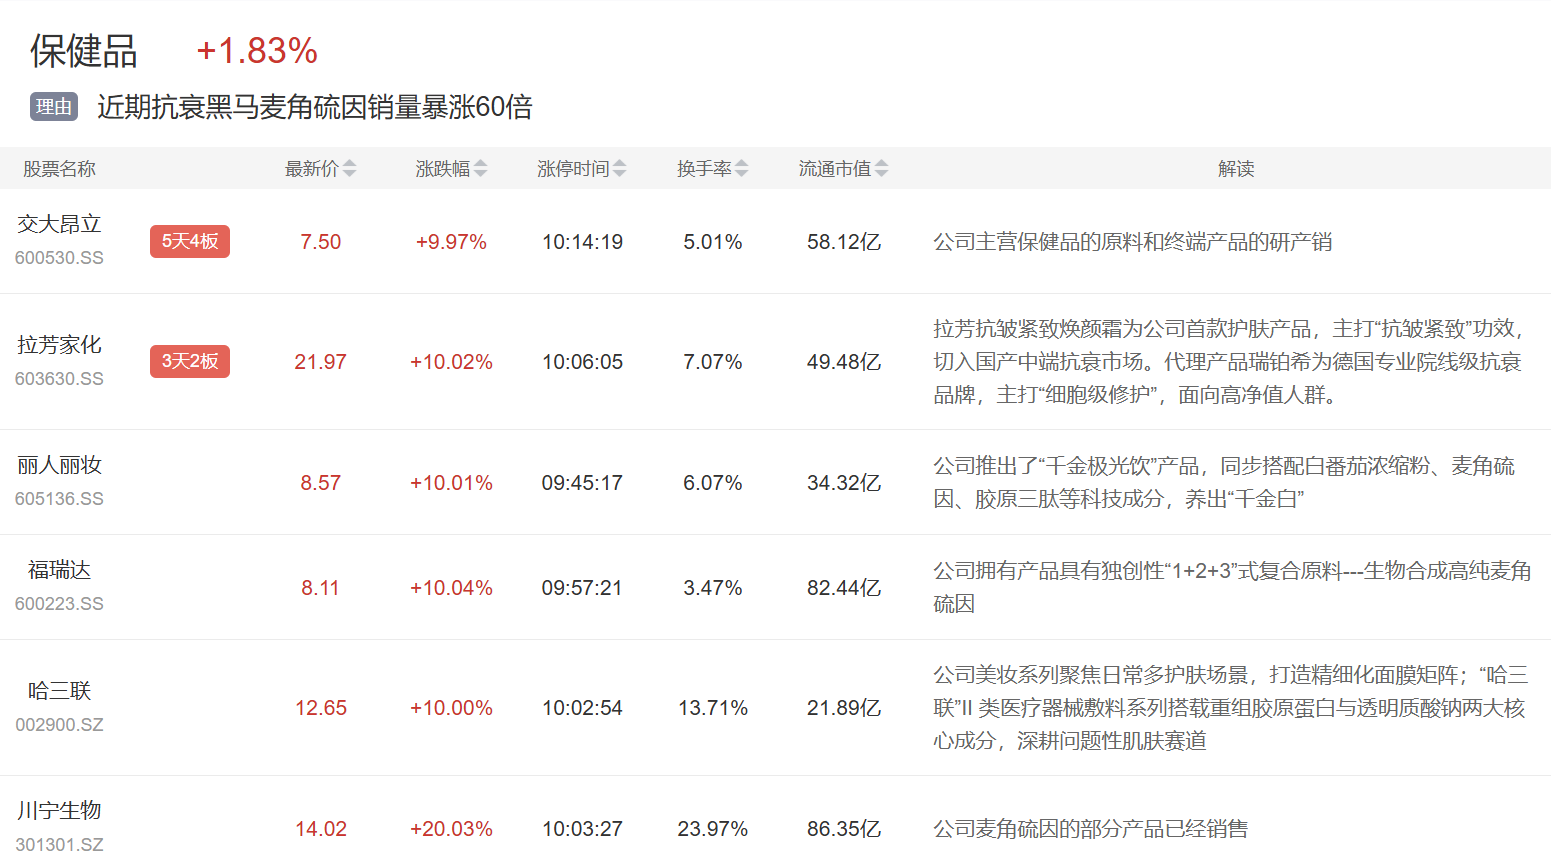
Task: Click the 解读 column header
Action: 1235,169
